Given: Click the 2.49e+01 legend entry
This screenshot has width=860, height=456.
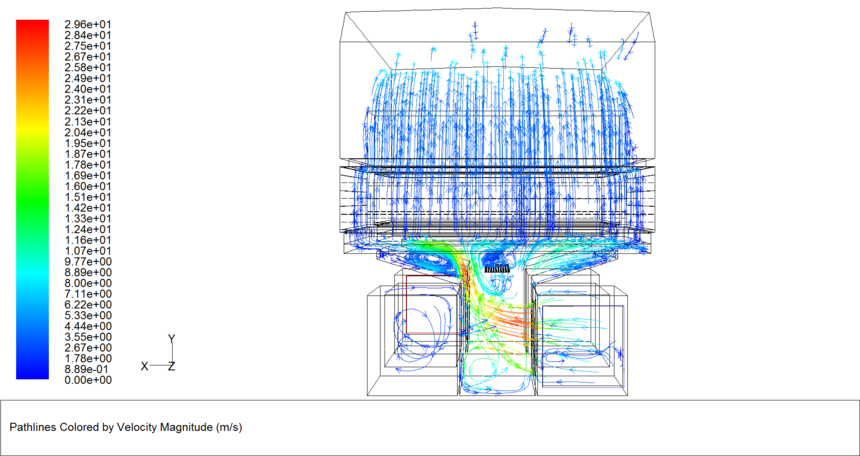Looking at the screenshot, I should (88, 78).
